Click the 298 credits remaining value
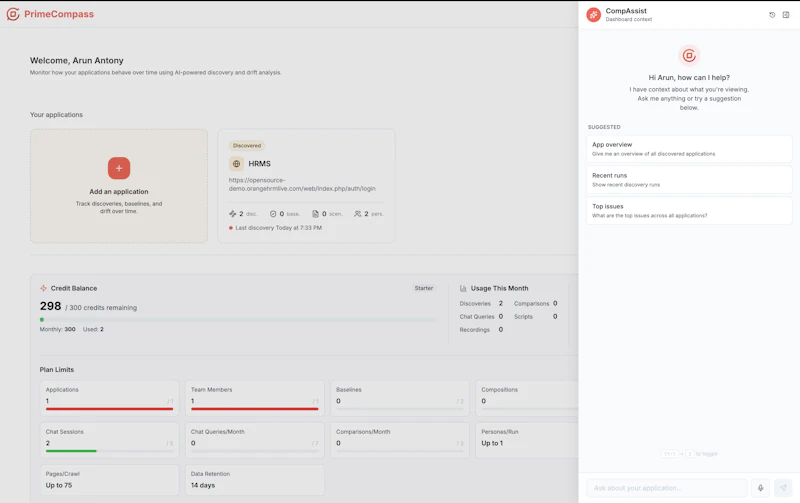 pos(51,306)
